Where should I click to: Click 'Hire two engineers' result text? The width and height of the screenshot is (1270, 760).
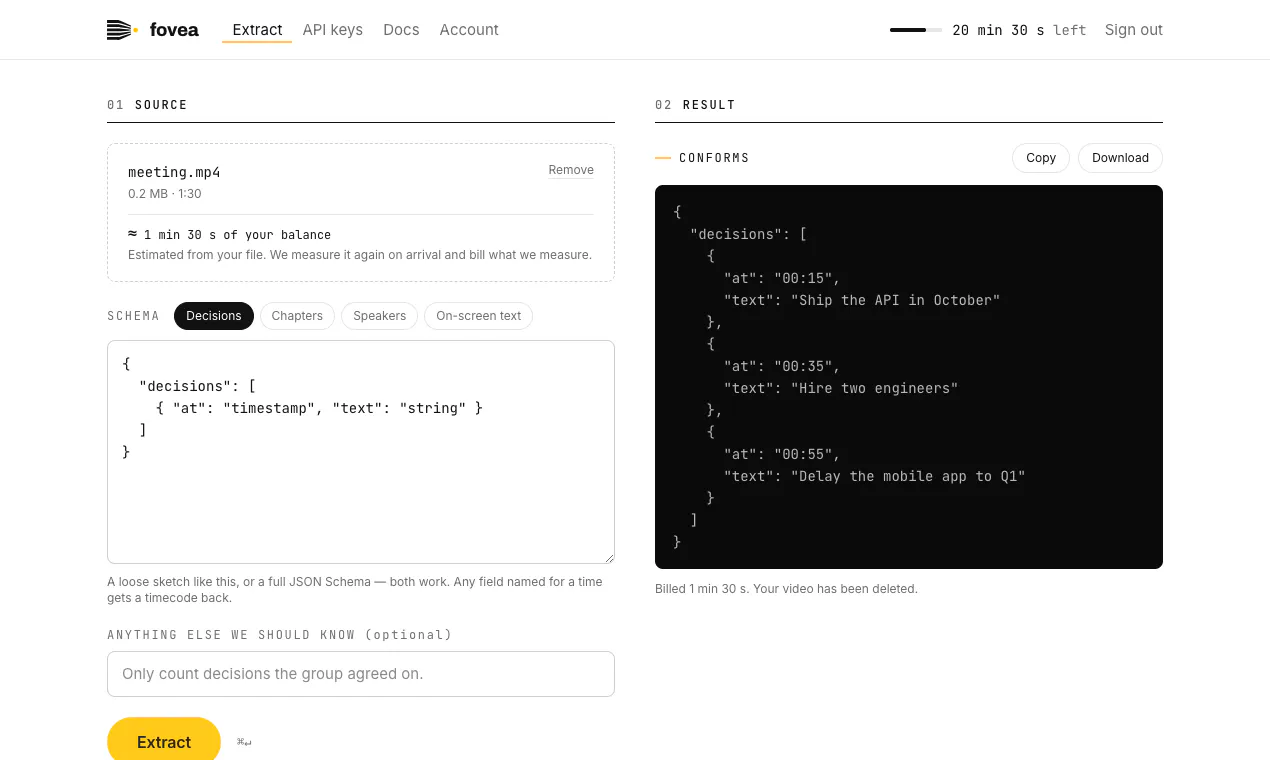tap(874, 388)
